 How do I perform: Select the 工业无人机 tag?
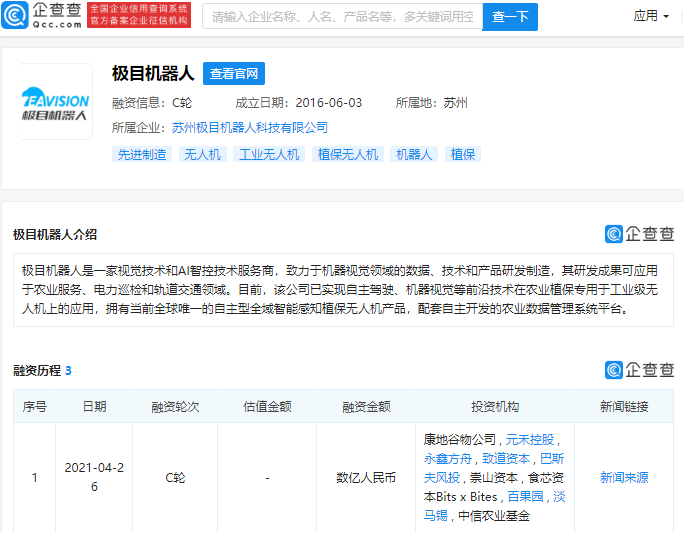click(x=269, y=154)
